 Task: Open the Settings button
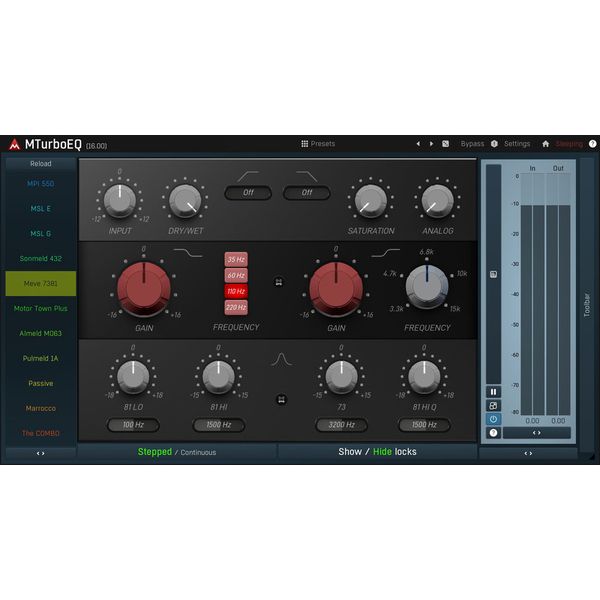point(517,144)
